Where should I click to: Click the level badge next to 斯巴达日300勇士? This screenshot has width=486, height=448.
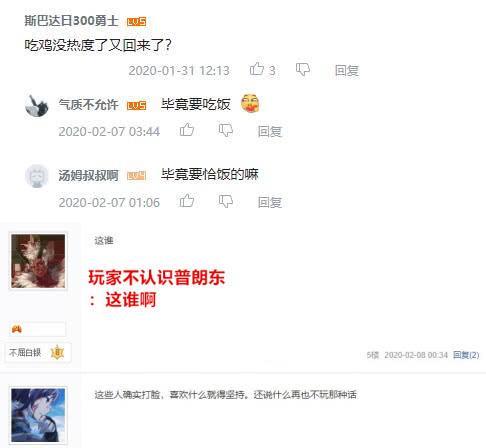pos(136,22)
